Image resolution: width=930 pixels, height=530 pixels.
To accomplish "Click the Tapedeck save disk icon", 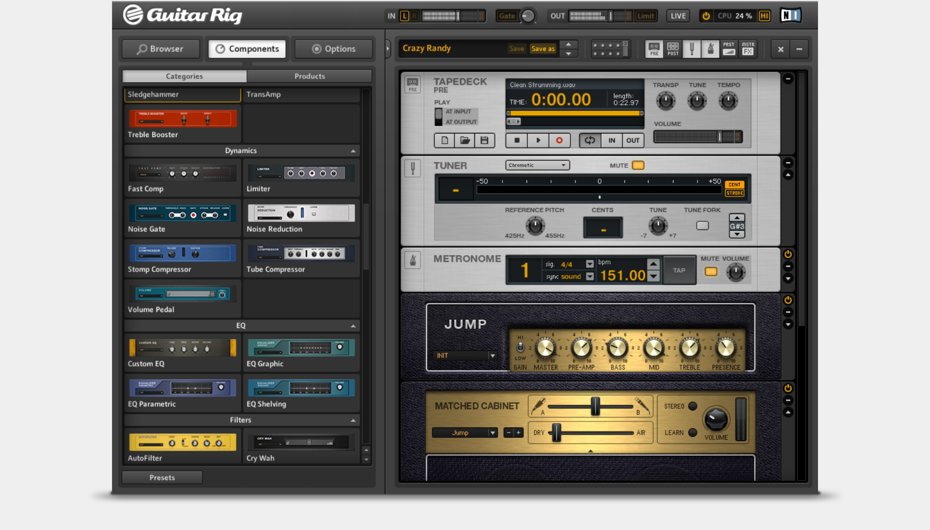I will 485,141.
